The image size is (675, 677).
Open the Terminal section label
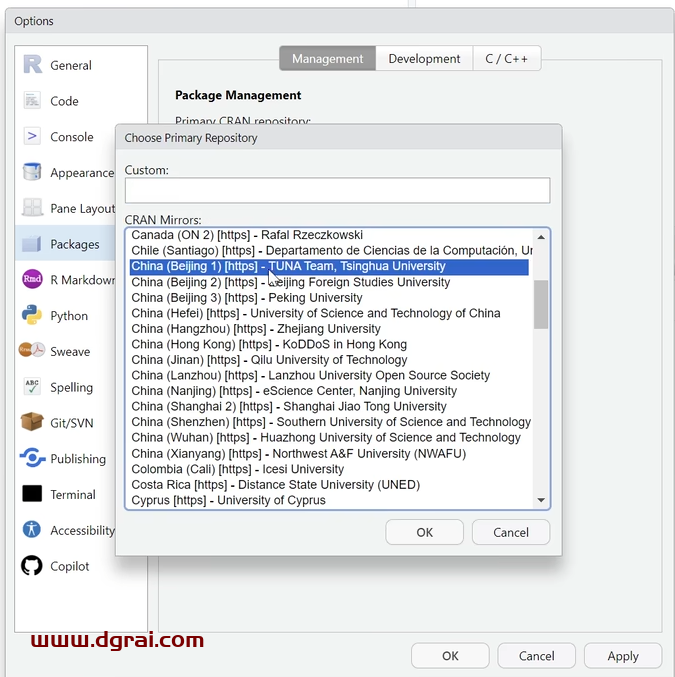[x=73, y=494]
